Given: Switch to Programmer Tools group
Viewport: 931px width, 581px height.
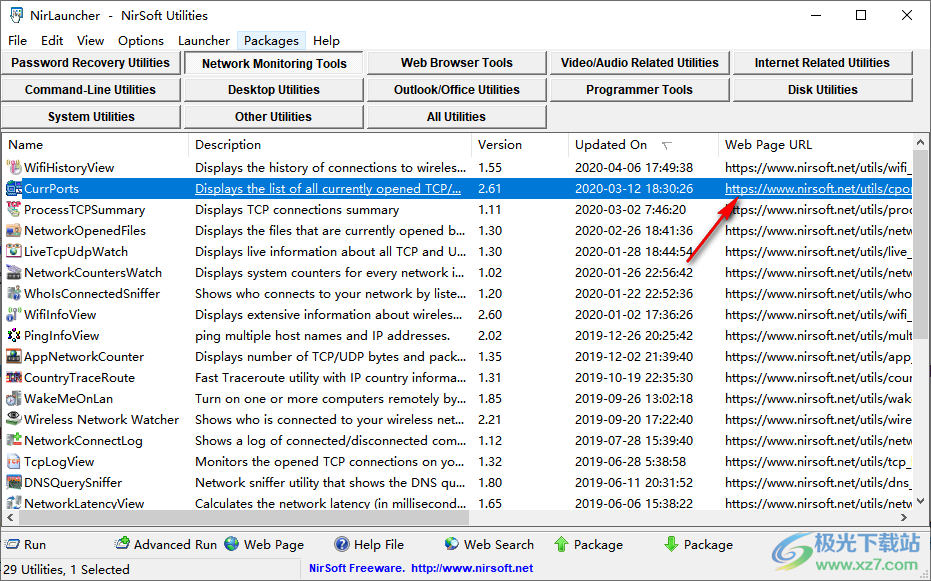Looking at the screenshot, I should [639, 90].
